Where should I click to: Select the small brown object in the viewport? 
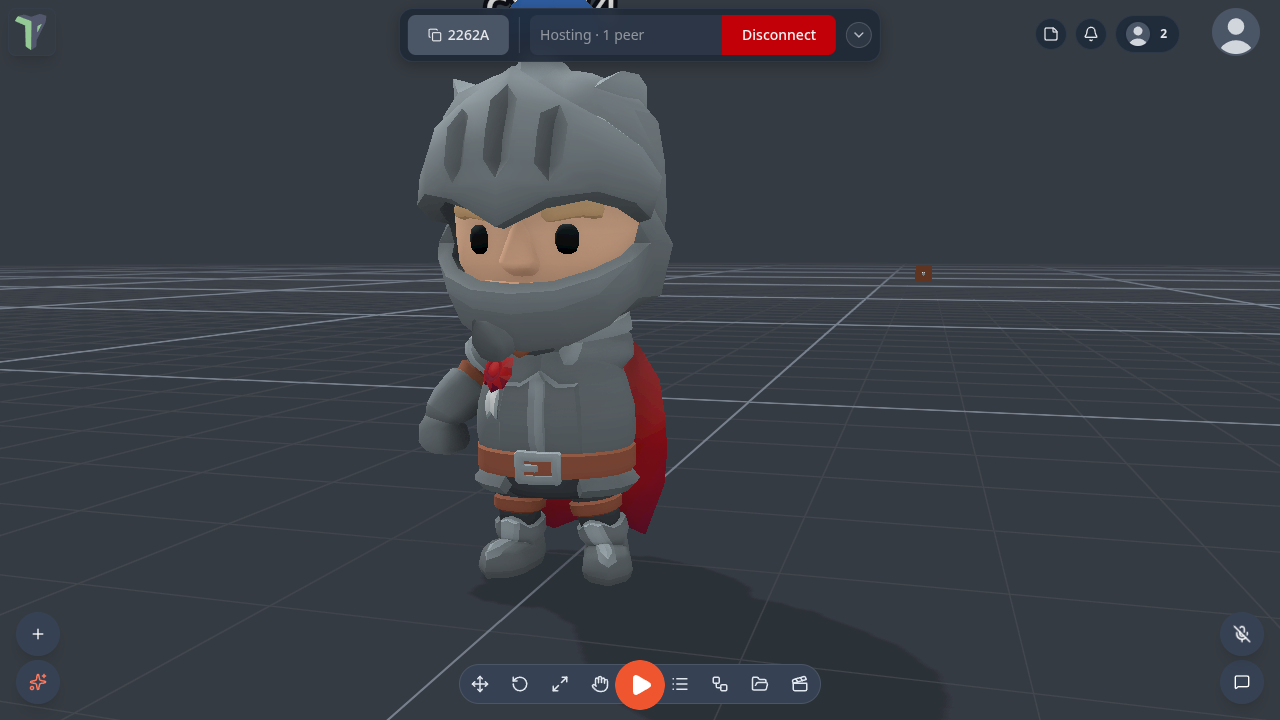[923, 273]
